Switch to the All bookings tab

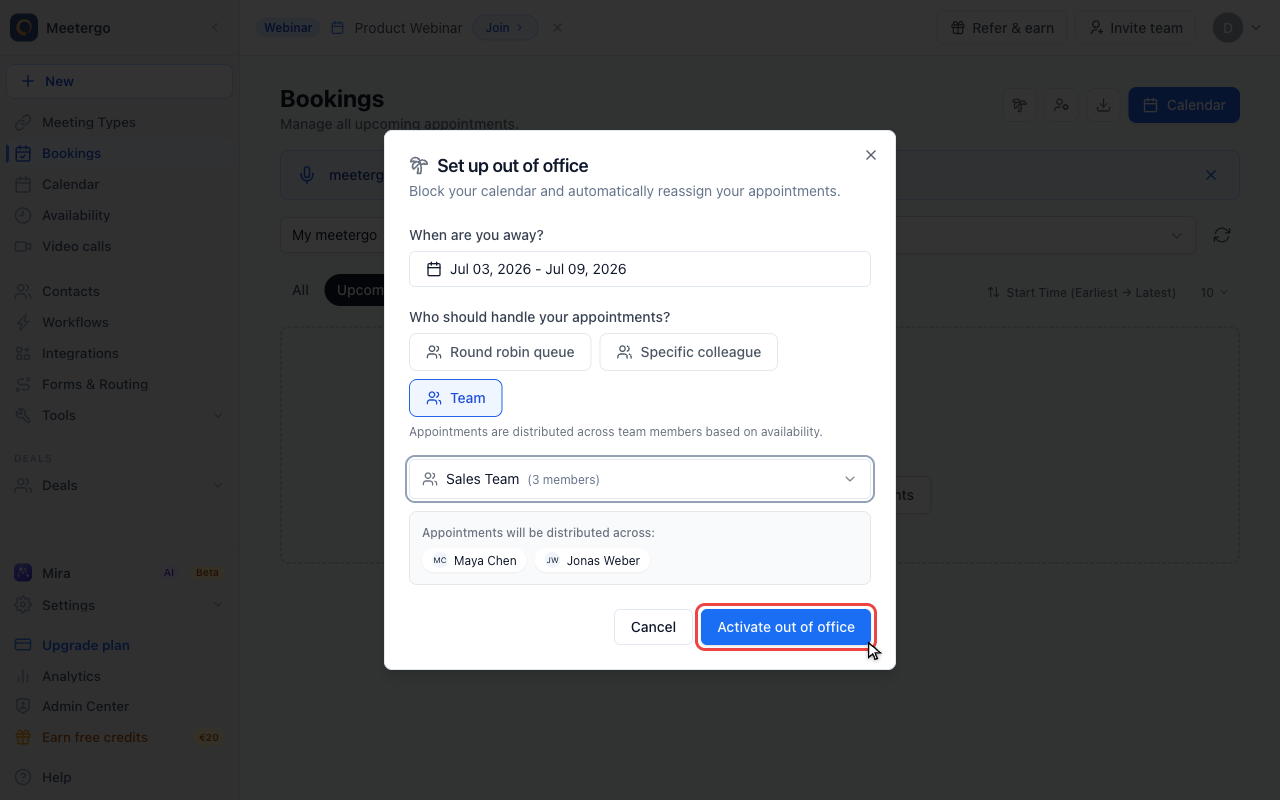click(x=300, y=290)
